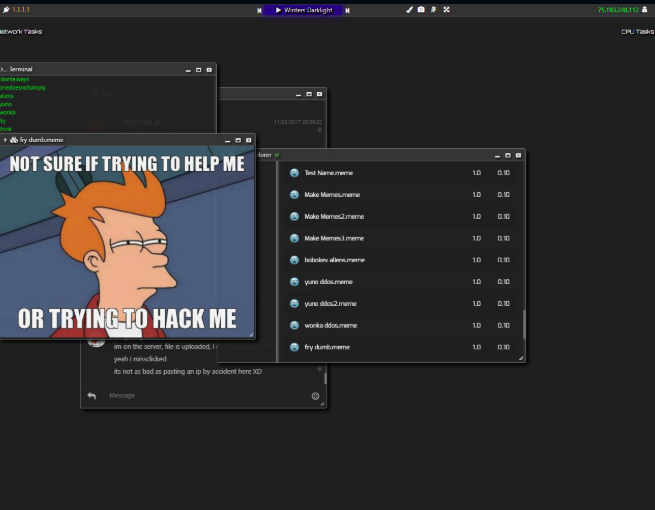Minimize the file explorer window
The height and width of the screenshot is (510, 655).
(x=497, y=156)
